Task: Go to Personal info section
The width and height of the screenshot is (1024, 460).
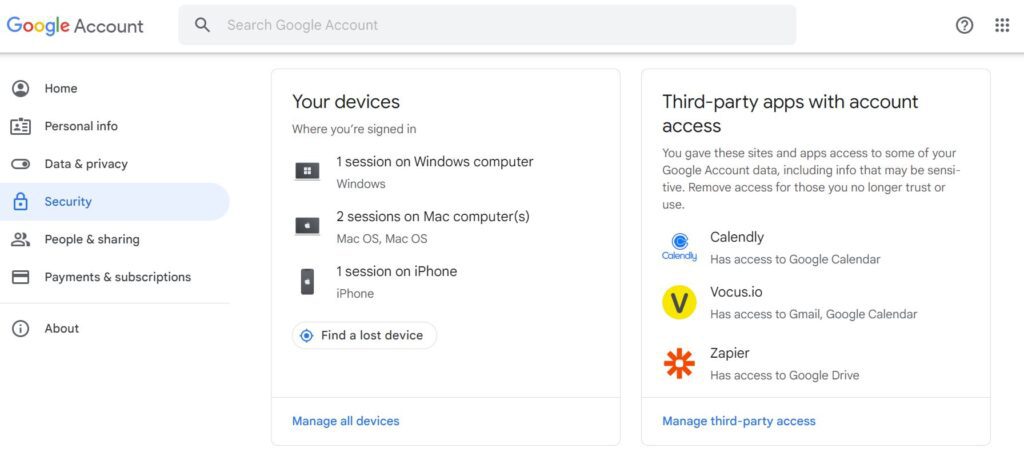Action: (80, 126)
